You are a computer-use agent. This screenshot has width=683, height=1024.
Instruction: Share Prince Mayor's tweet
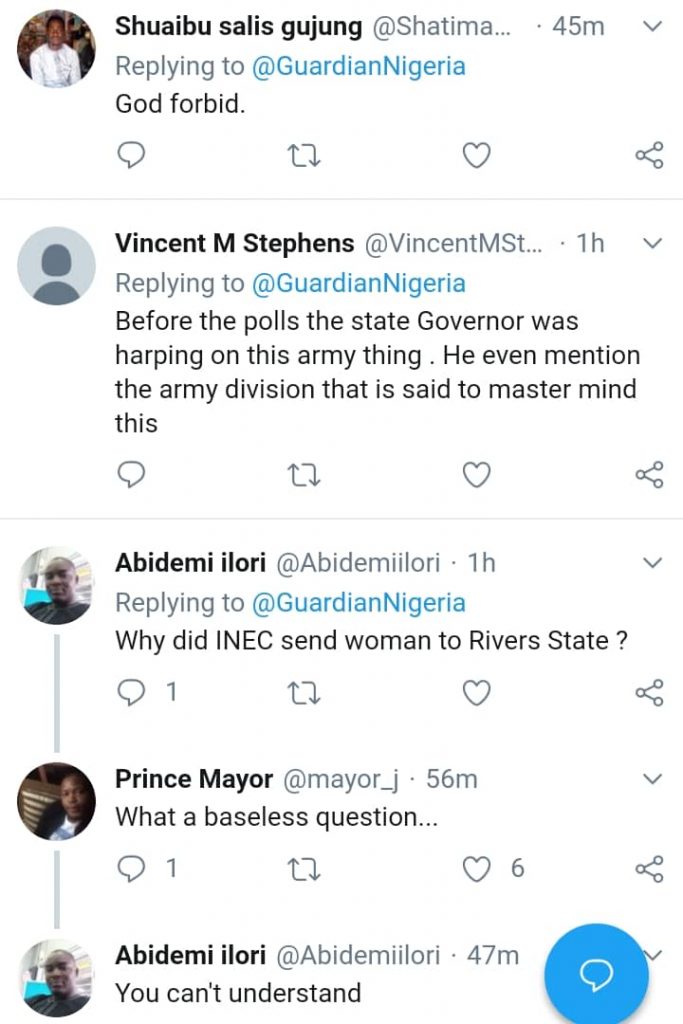650,868
